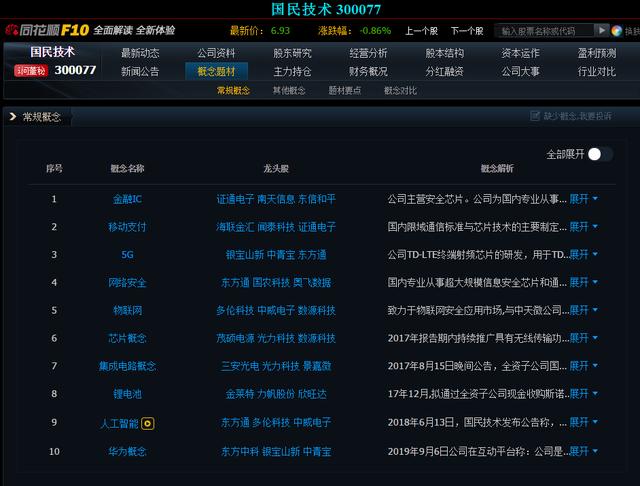
Task: Open leading stock 东方中科
Action: [240, 451]
